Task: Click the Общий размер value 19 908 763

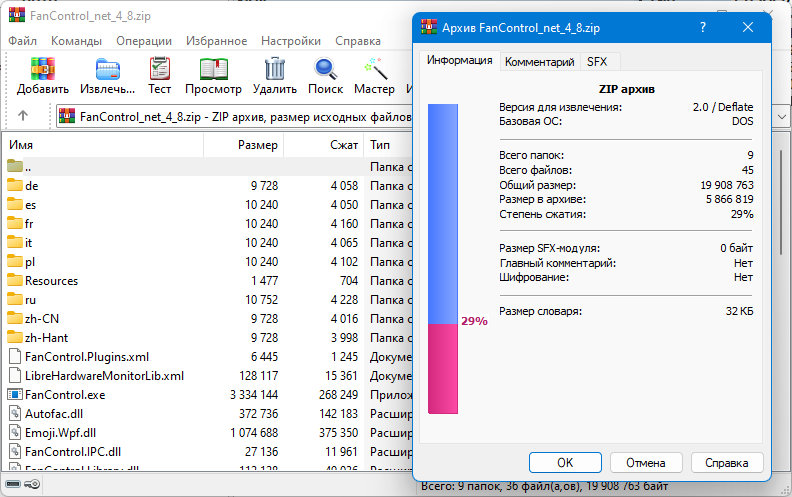Action: click(727, 185)
